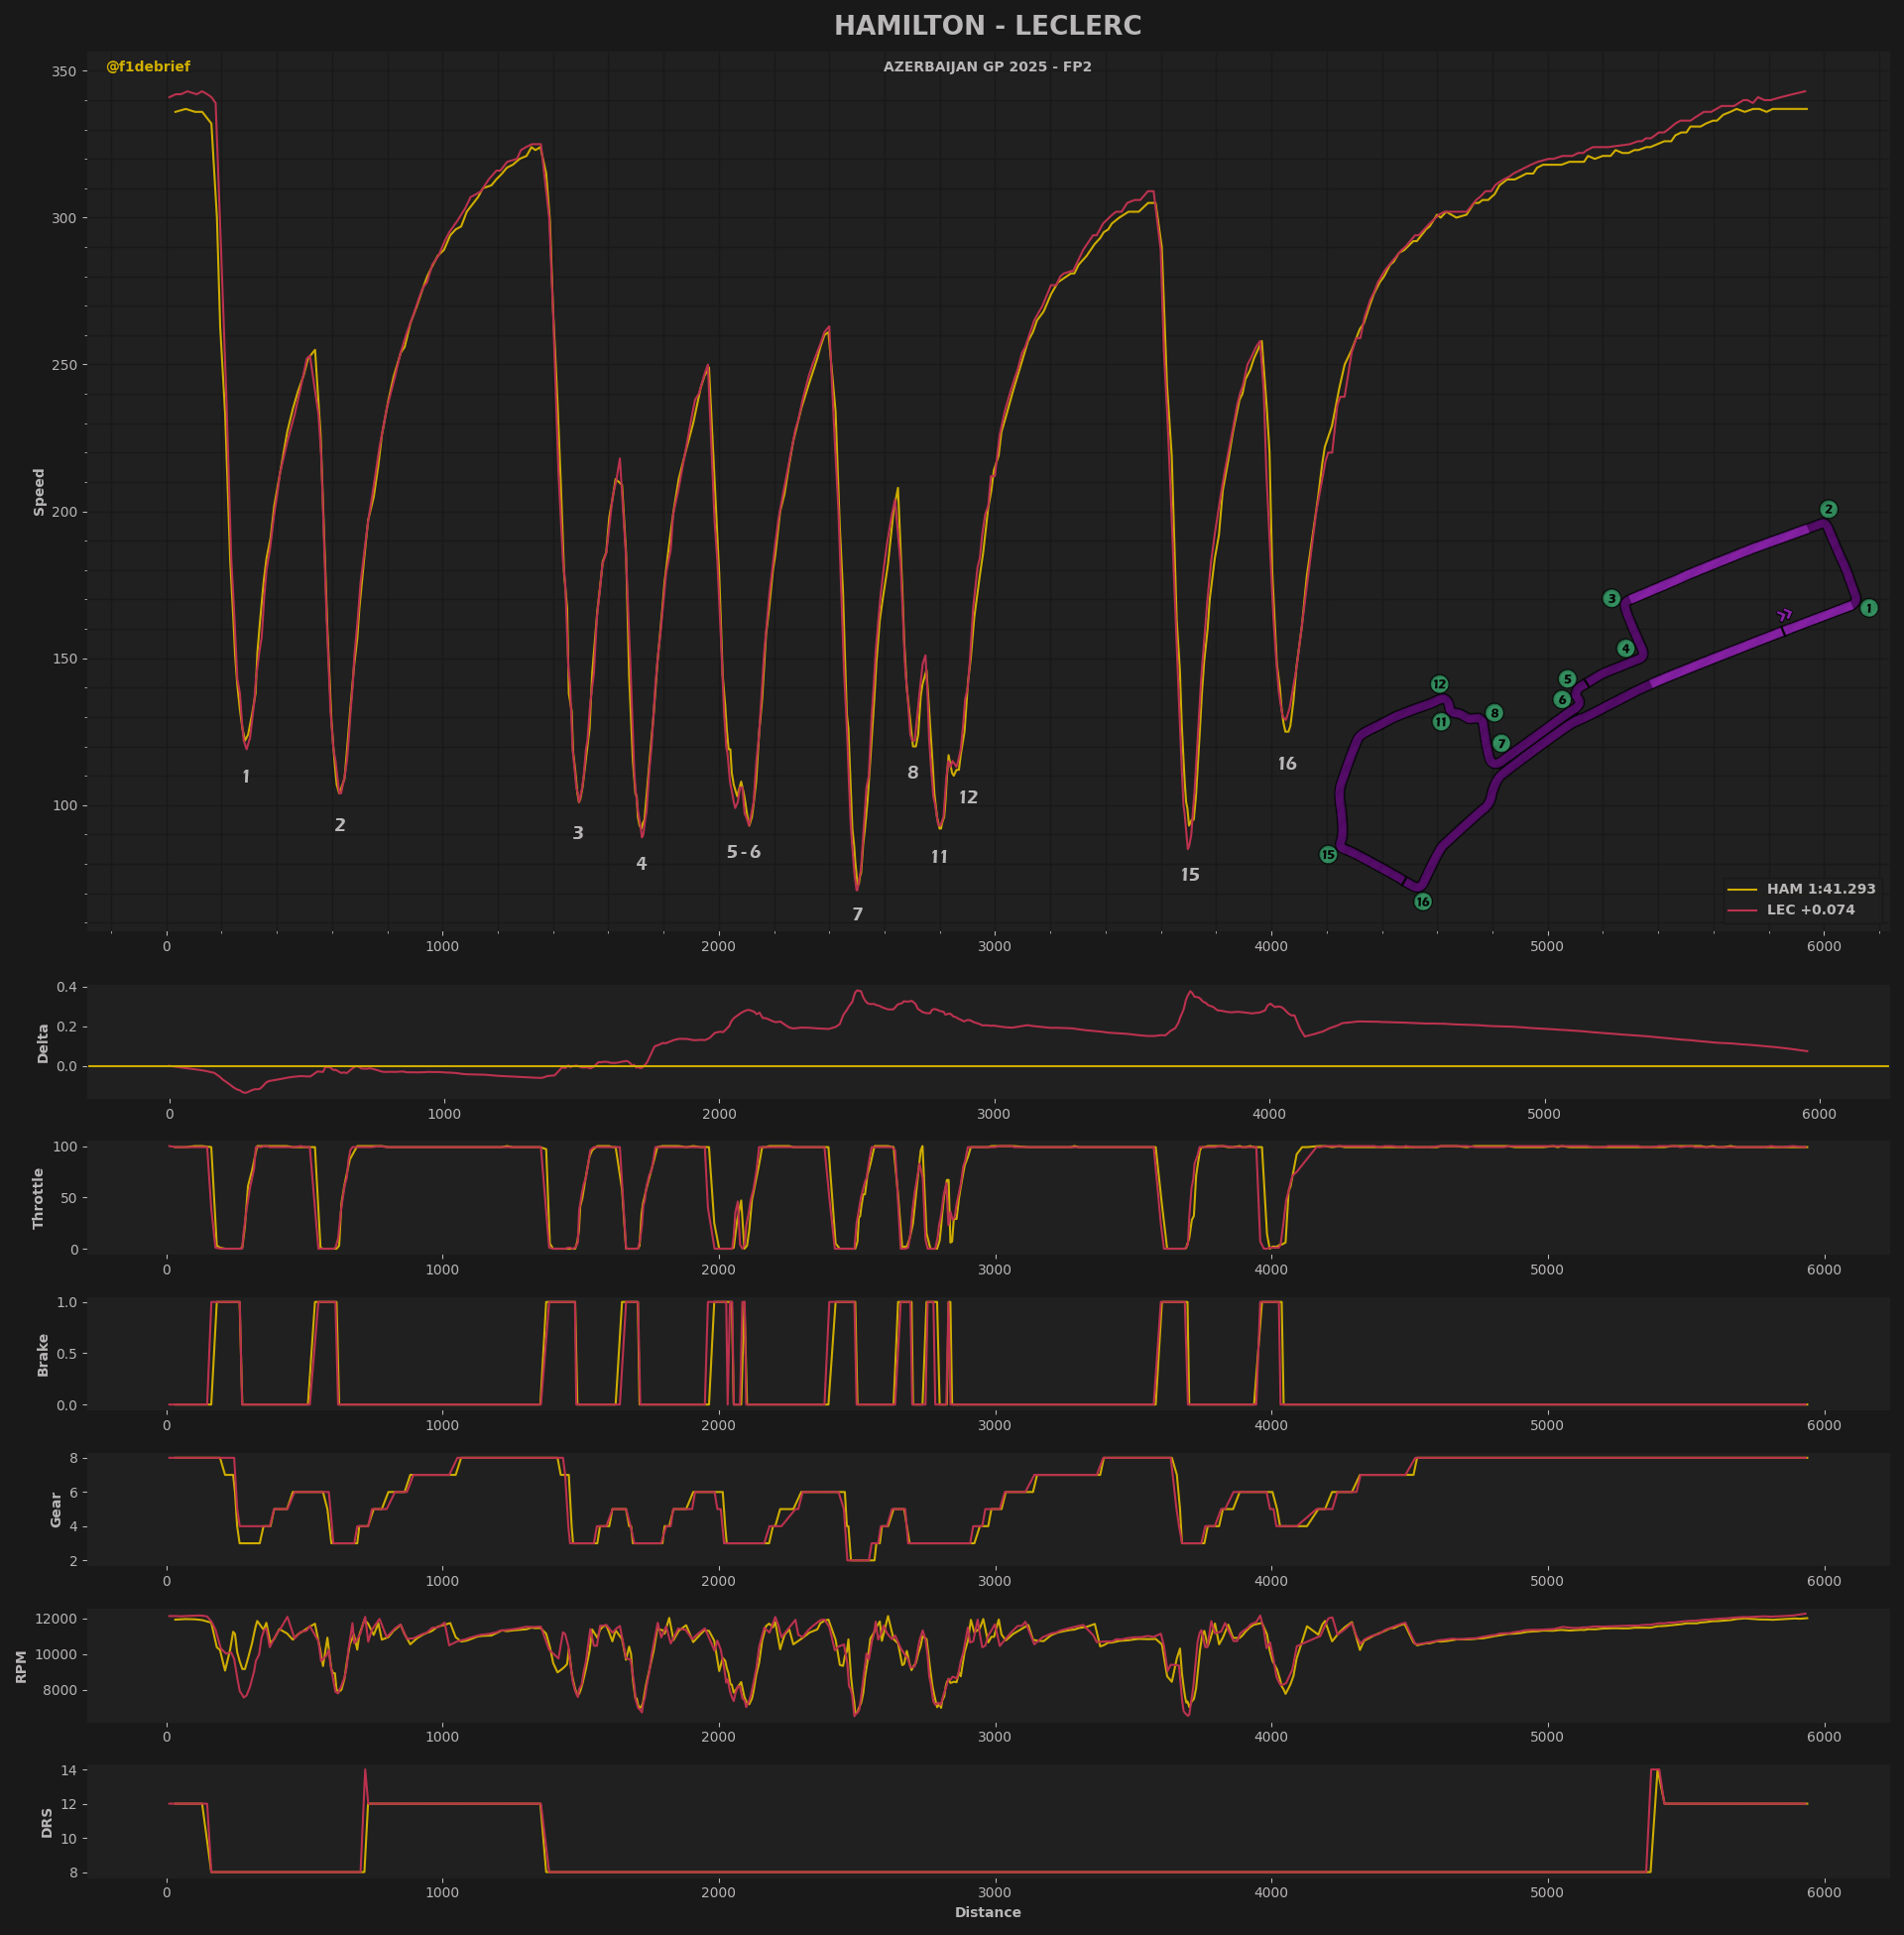Viewport: 1904px width, 1935px height.
Task: Select the turn 7 marker on the circuit map
Action: [1501, 744]
